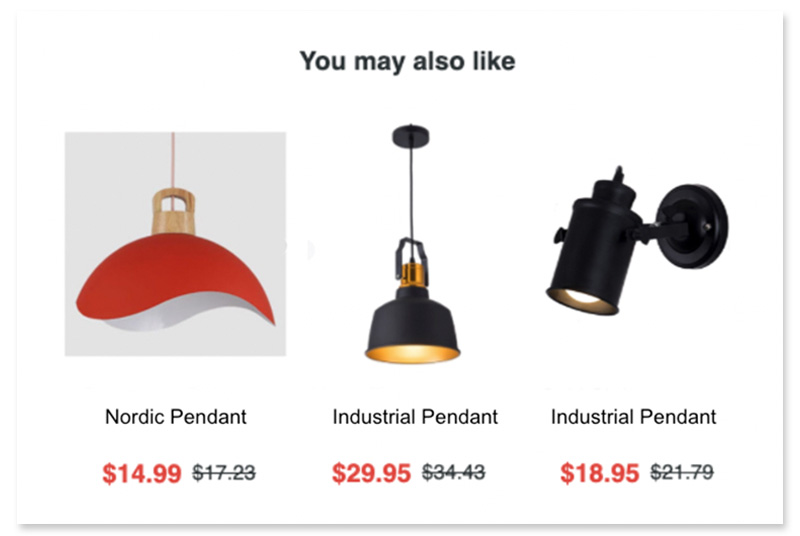The width and height of the screenshot is (800, 536).
Task: Select the $29.95 sale price
Action: pyautogui.click(x=371, y=473)
